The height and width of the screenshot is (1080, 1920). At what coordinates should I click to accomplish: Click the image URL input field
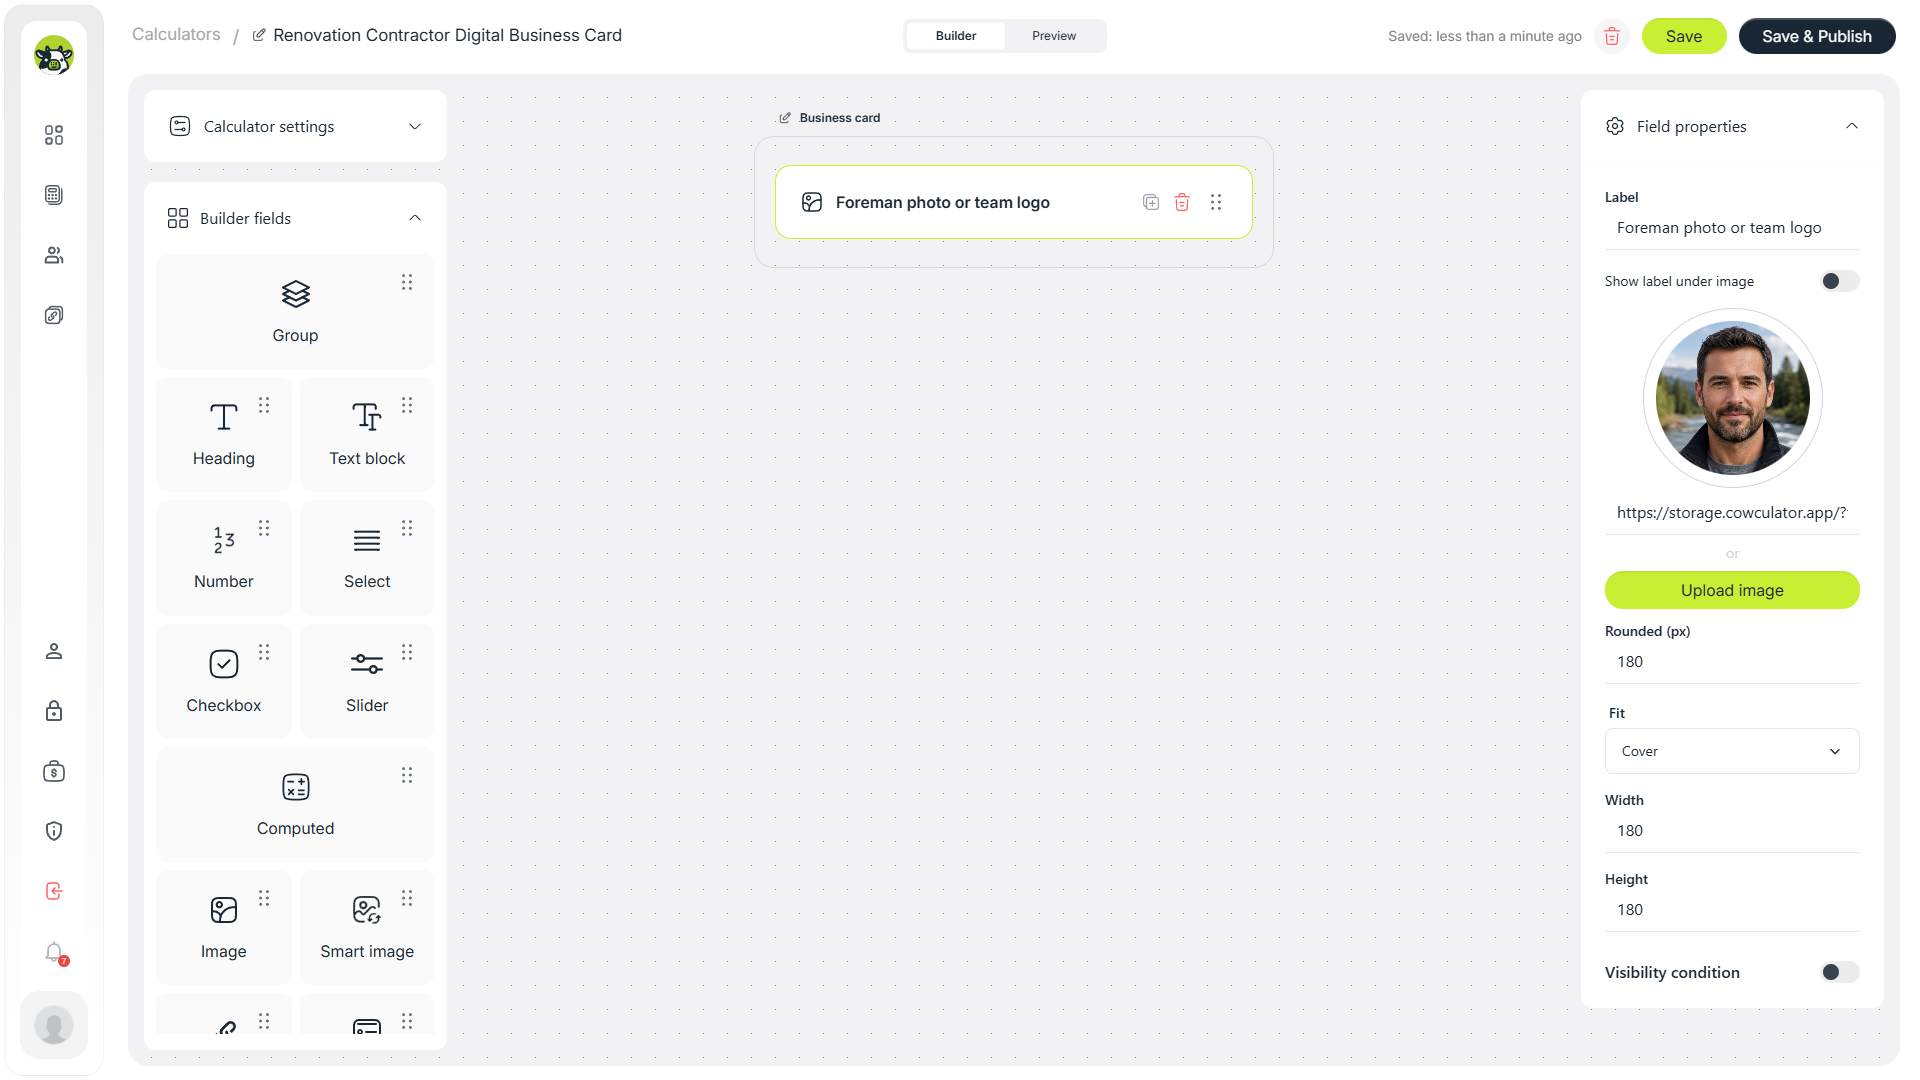1732,513
